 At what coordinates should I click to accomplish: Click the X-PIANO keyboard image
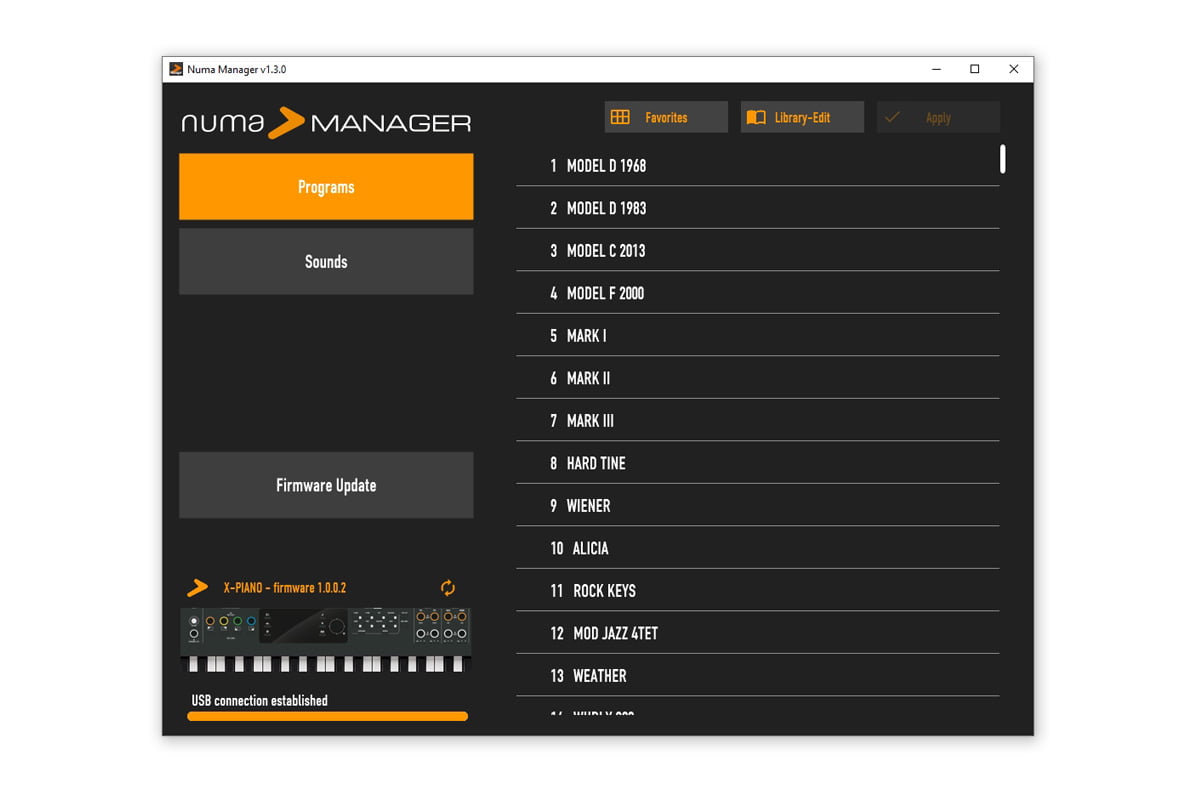(x=326, y=640)
